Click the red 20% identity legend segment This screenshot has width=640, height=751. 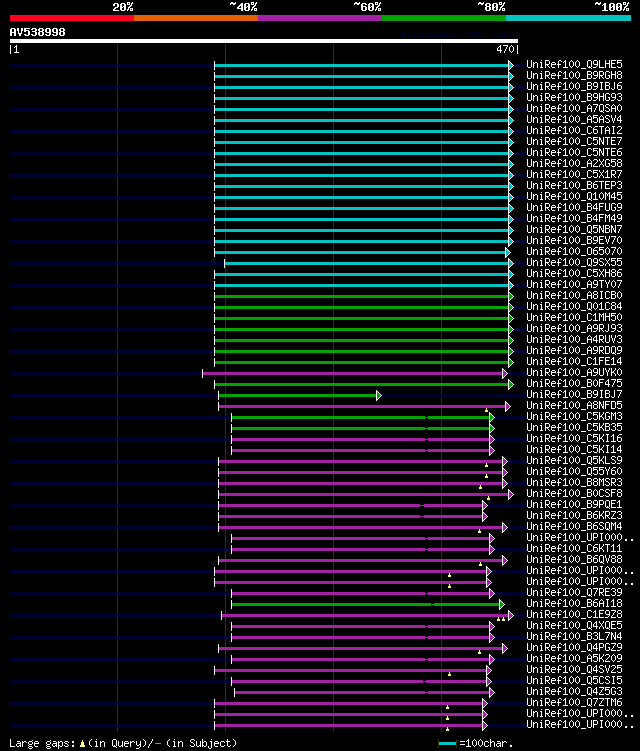coord(72,18)
